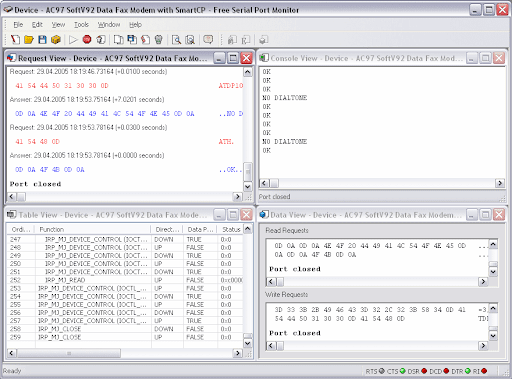This screenshot has height=379, width=512.
Task: Click the 'Write Requests' label in Data View
Action: tap(286, 294)
